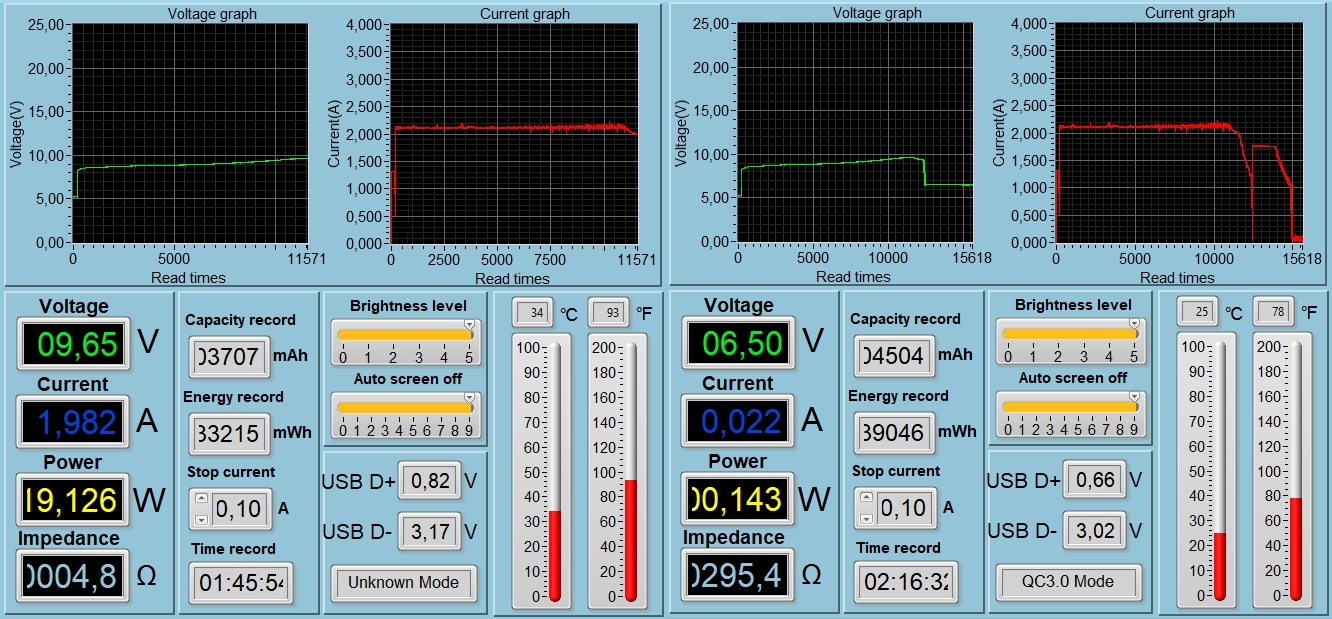Click the USB D+ field showing 0,82 V
This screenshot has height=619, width=1332.
click(430, 481)
